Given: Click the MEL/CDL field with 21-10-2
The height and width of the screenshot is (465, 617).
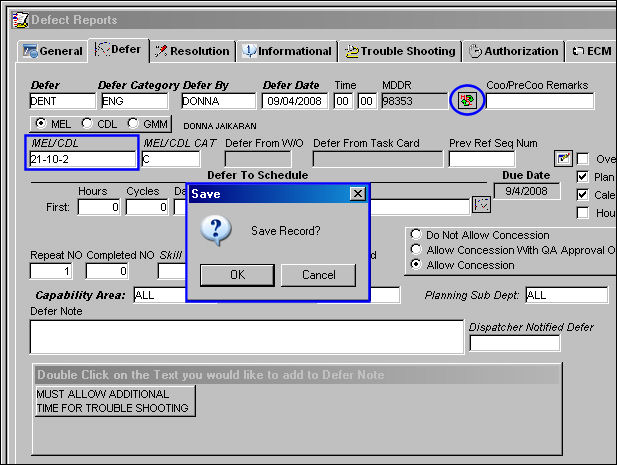Looking at the screenshot, I should click(83, 159).
